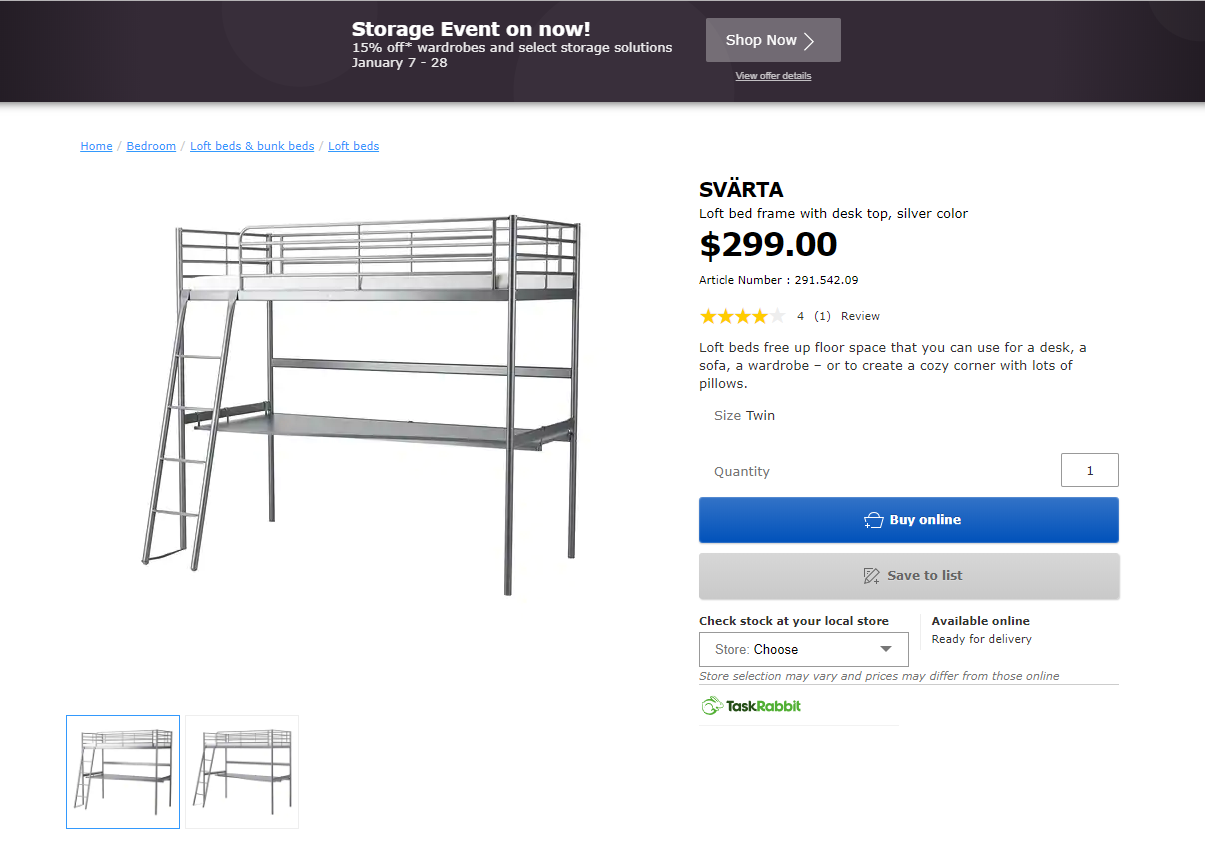Open the Store: Choose dropdown
Screen dimensions: 1205x857
tap(803, 649)
